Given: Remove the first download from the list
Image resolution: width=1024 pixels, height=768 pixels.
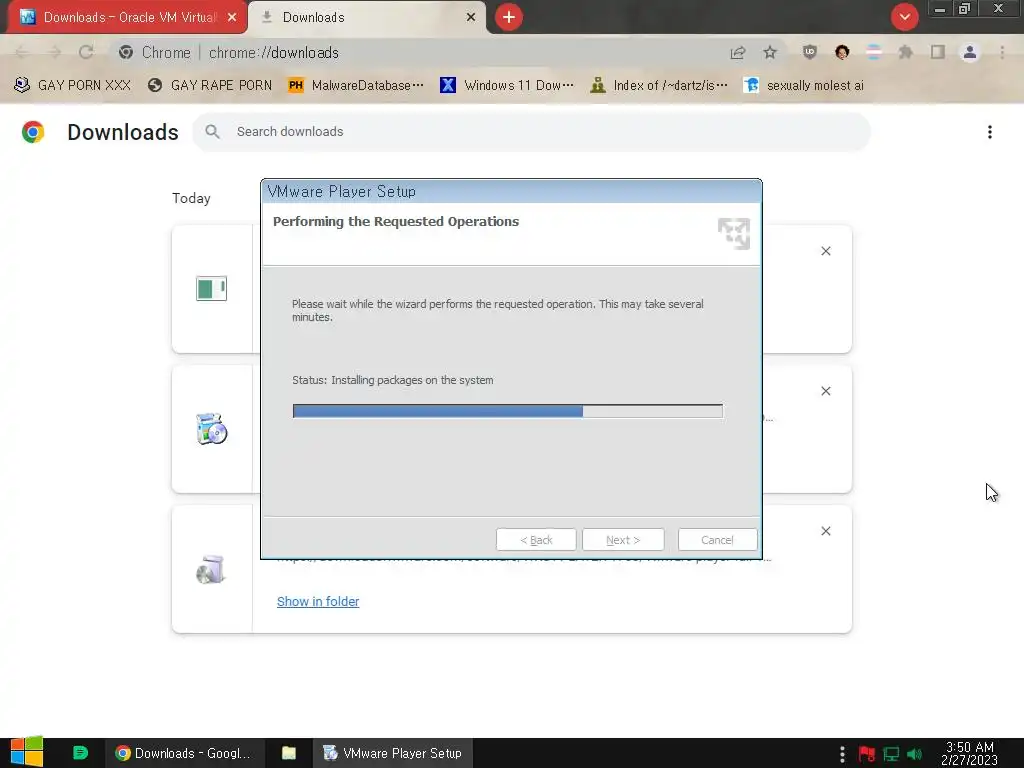Looking at the screenshot, I should point(826,251).
